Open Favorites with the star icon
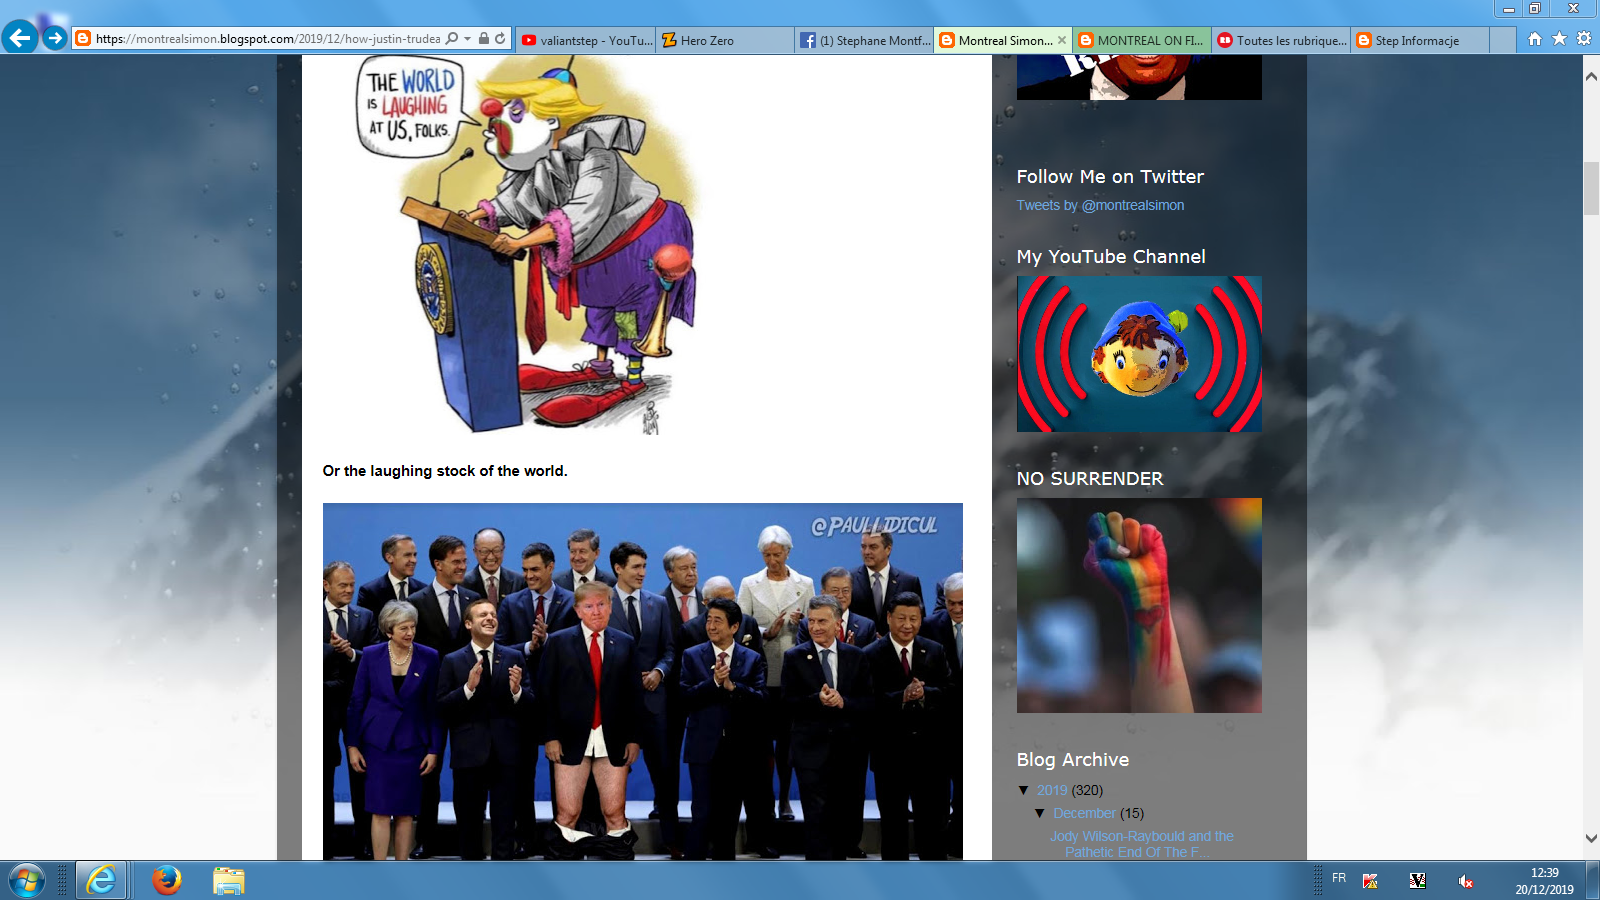This screenshot has height=900, width=1600. [1559, 39]
